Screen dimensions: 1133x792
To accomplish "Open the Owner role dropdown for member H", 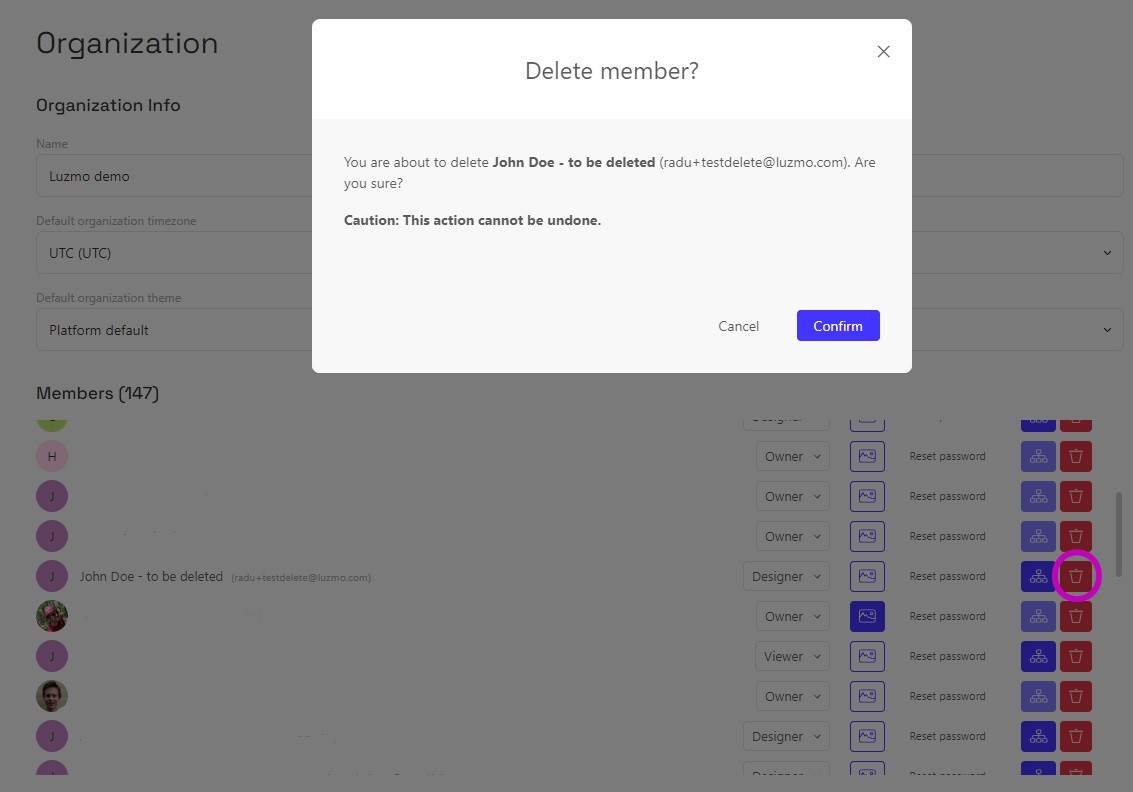I will click(792, 456).
